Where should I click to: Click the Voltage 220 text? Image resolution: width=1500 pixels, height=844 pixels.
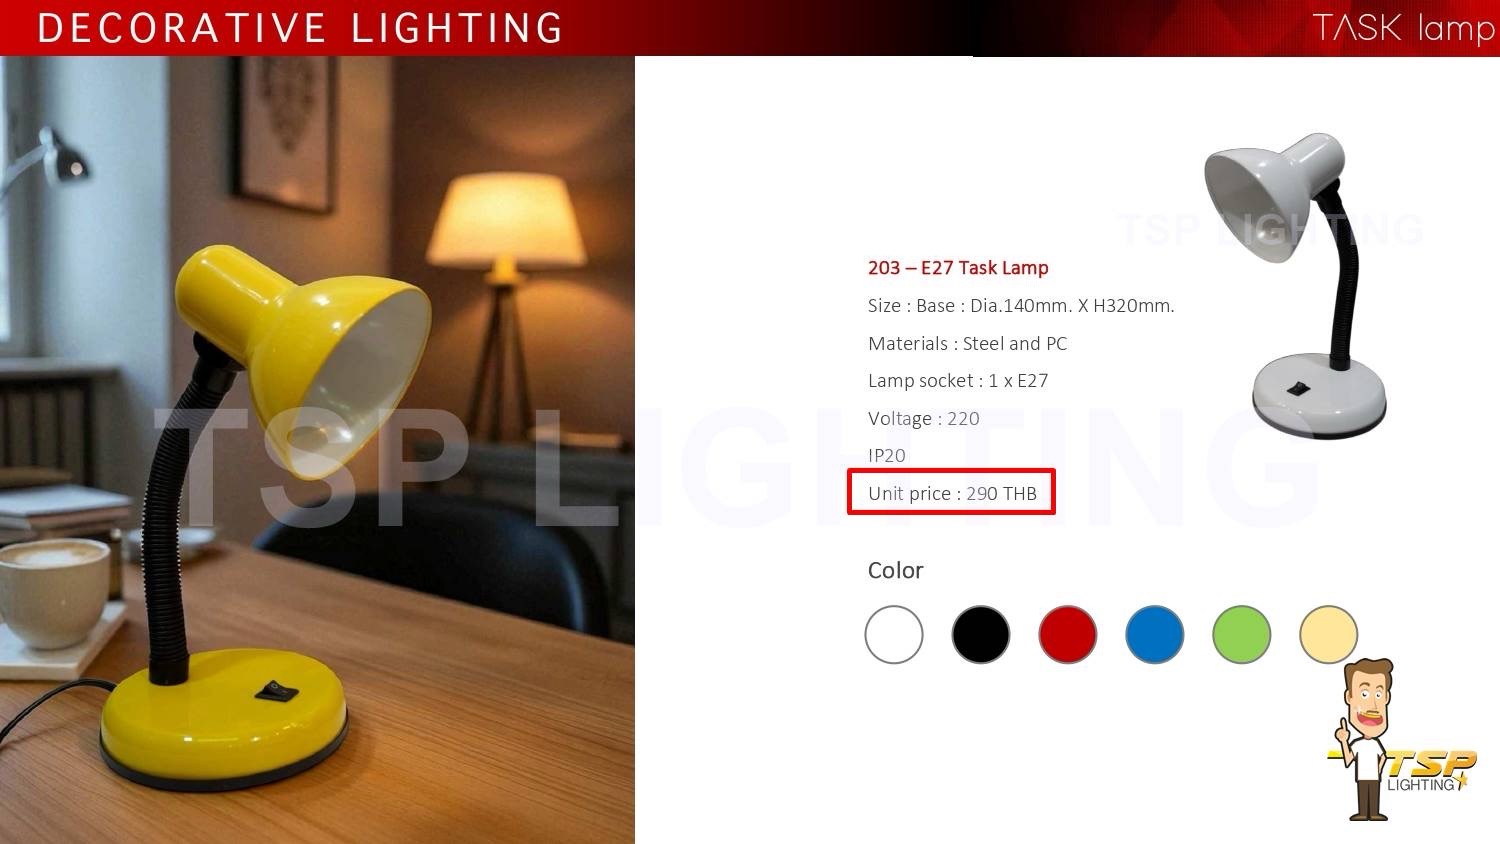coord(923,418)
